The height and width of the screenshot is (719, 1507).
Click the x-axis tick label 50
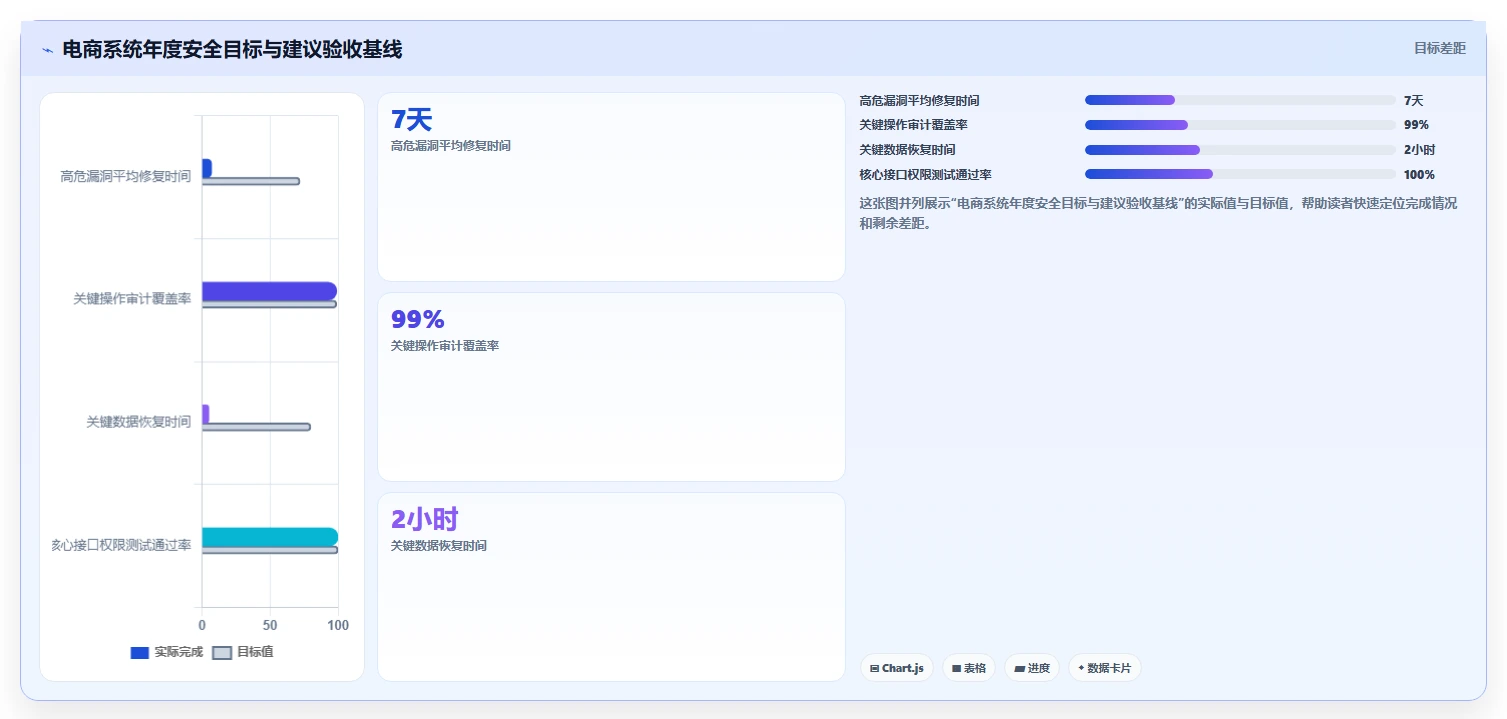point(270,625)
